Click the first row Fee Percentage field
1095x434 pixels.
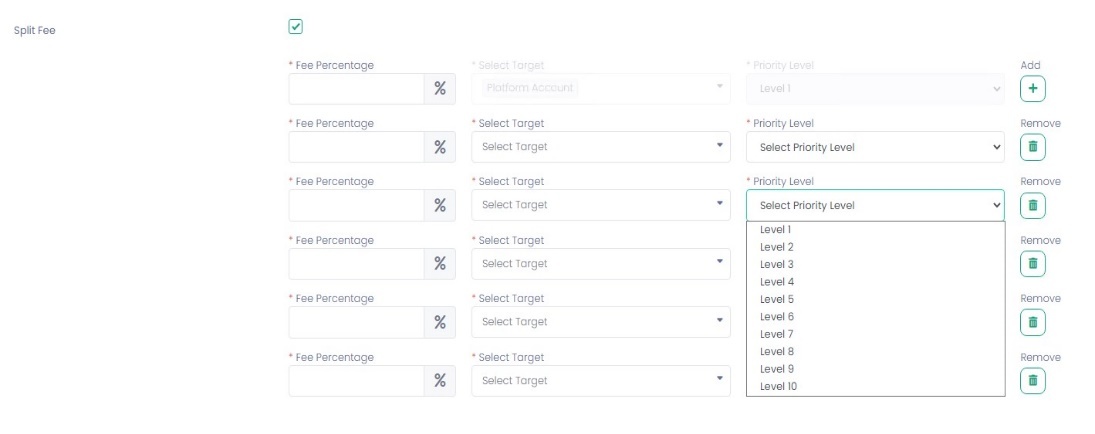tap(356, 88)
